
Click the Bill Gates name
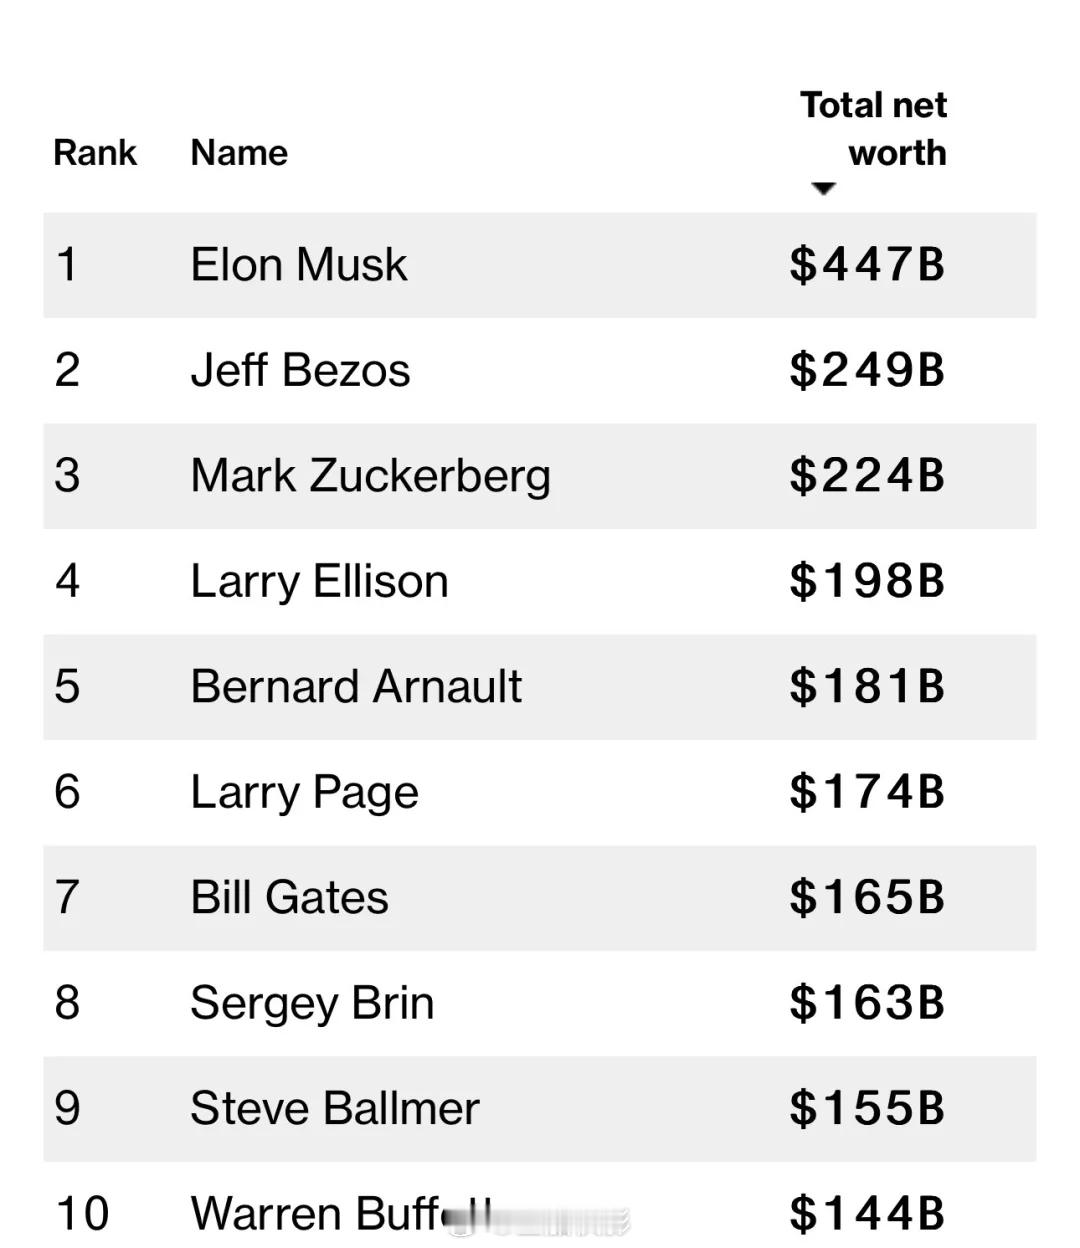(289, 897)
